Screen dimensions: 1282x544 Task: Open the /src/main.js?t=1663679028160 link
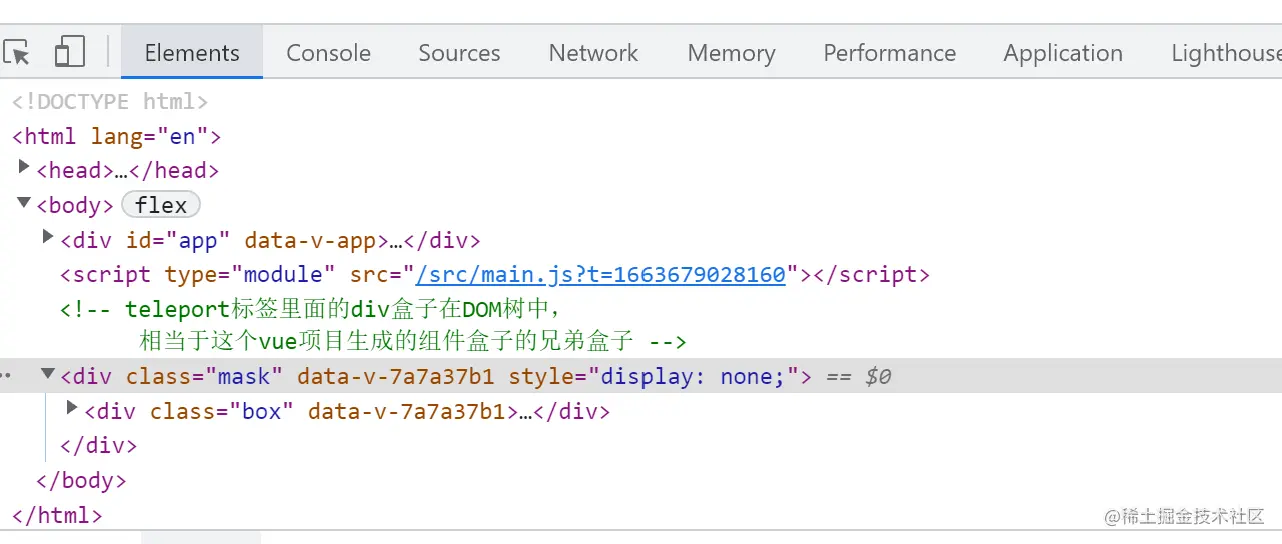pos(601,274)
